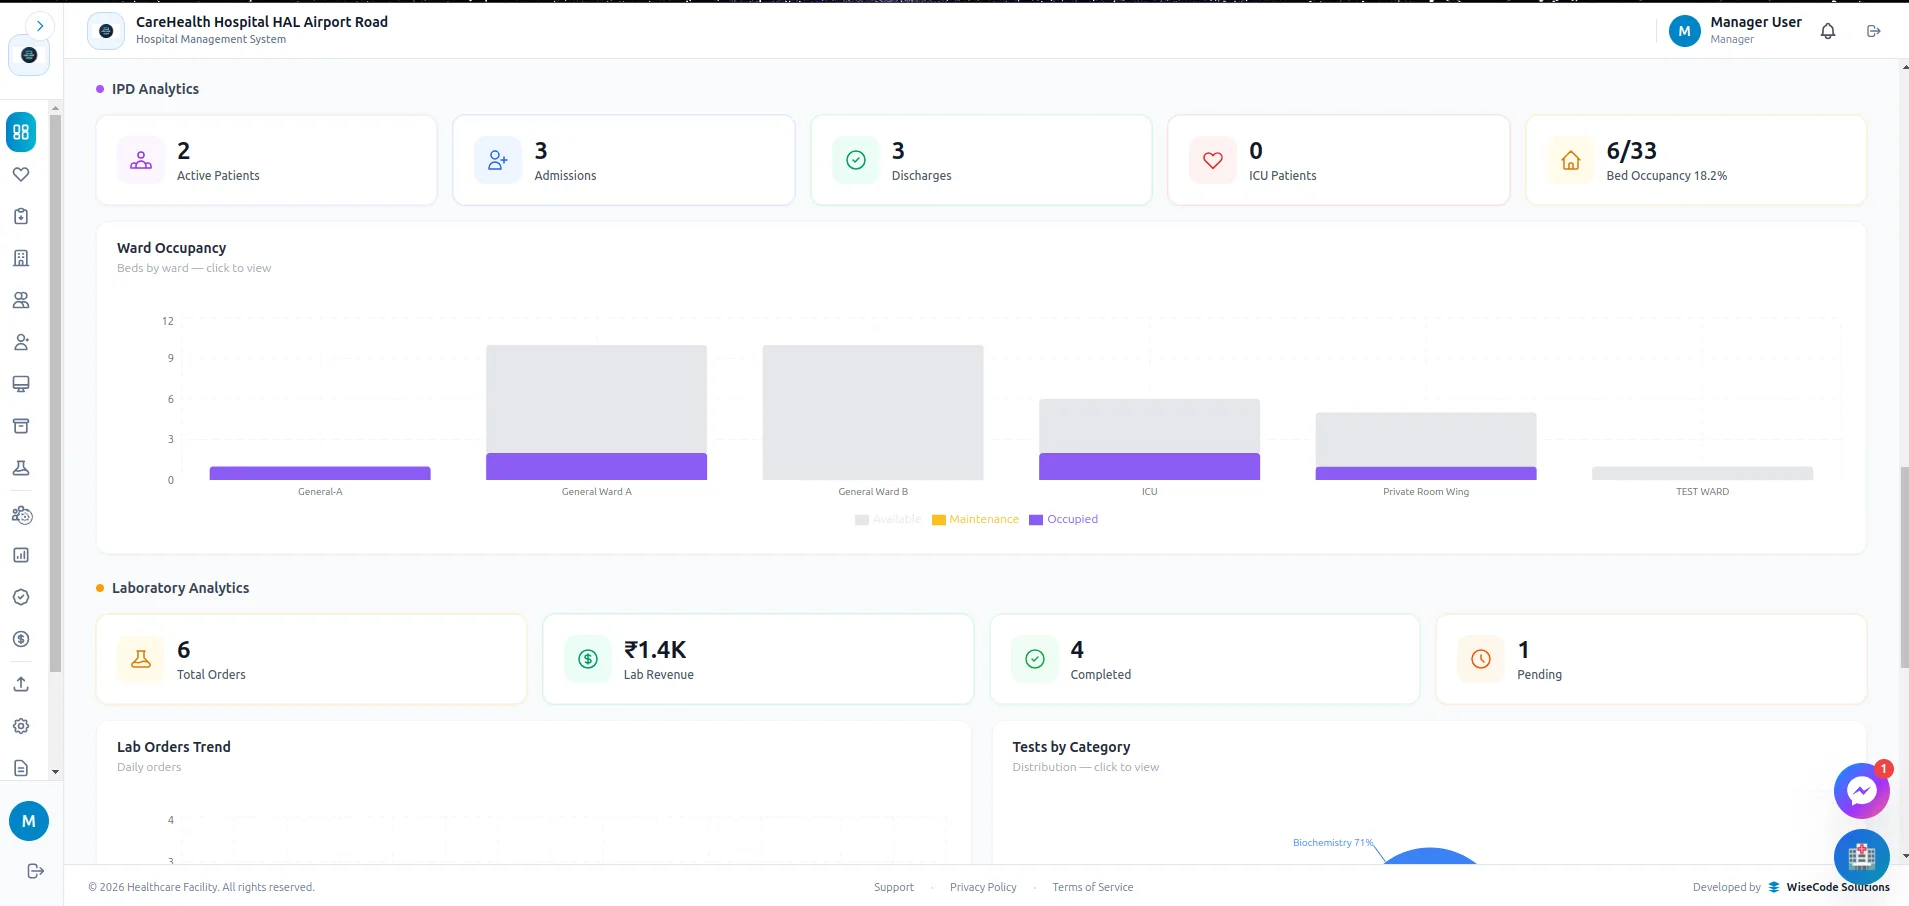The width and height of the screenshot is (1909, 906).
Task: Open the dashboard grid icon in sidebar
Action: [x=21, y=132]
